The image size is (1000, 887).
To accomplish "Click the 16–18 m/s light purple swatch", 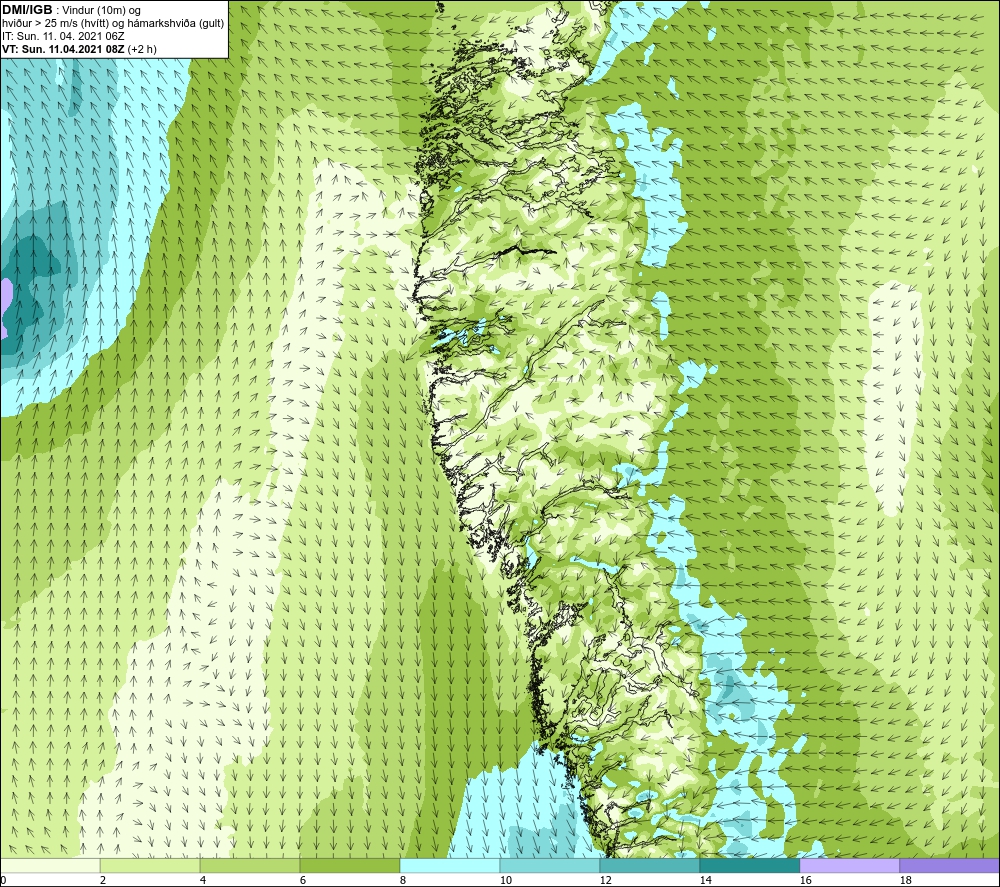I will [x=849, y=865].
